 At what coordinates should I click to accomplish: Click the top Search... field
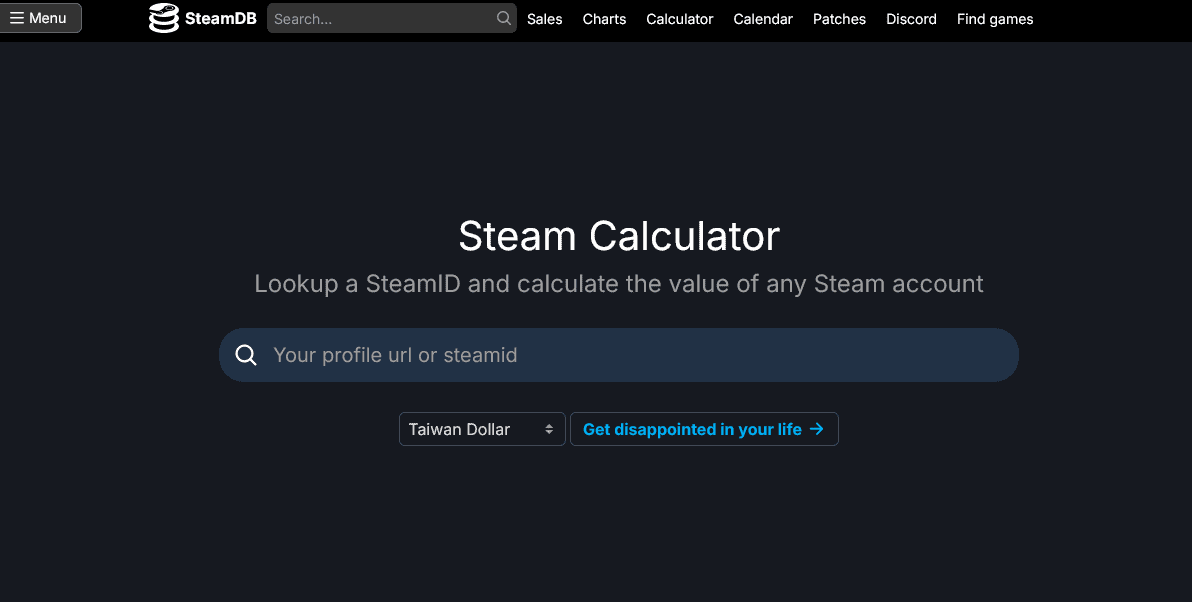pyautogui.click(x=390, y=18)
